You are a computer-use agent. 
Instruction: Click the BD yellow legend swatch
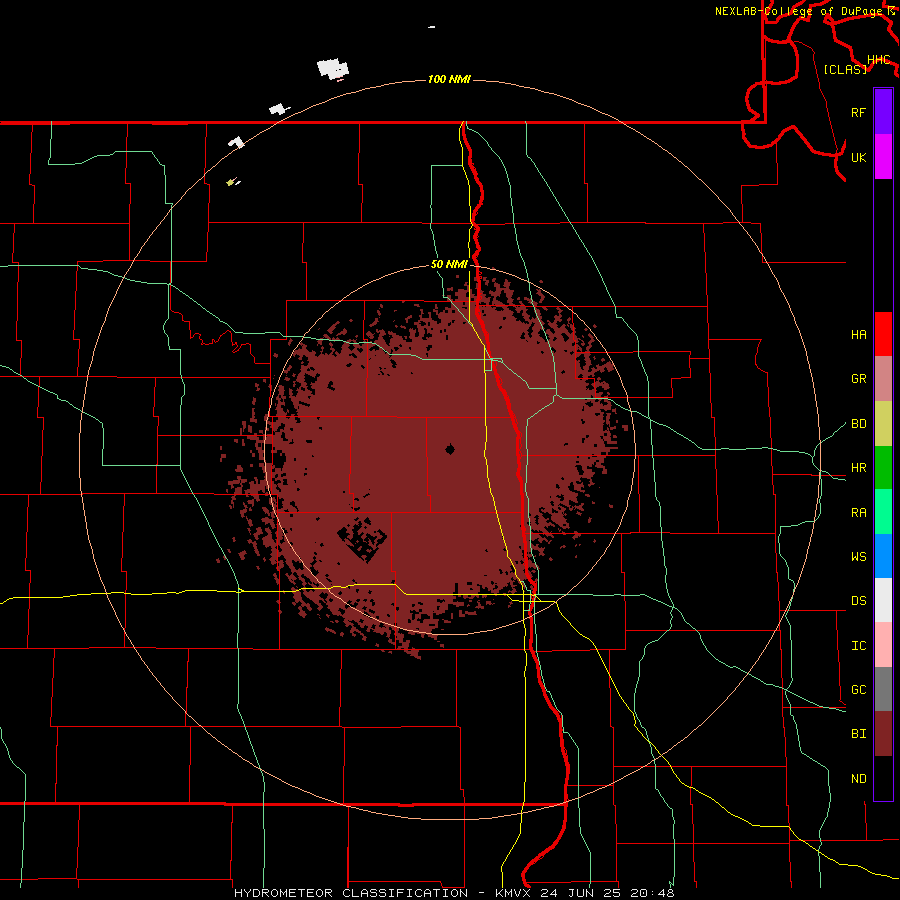click(x=883, y=423)
